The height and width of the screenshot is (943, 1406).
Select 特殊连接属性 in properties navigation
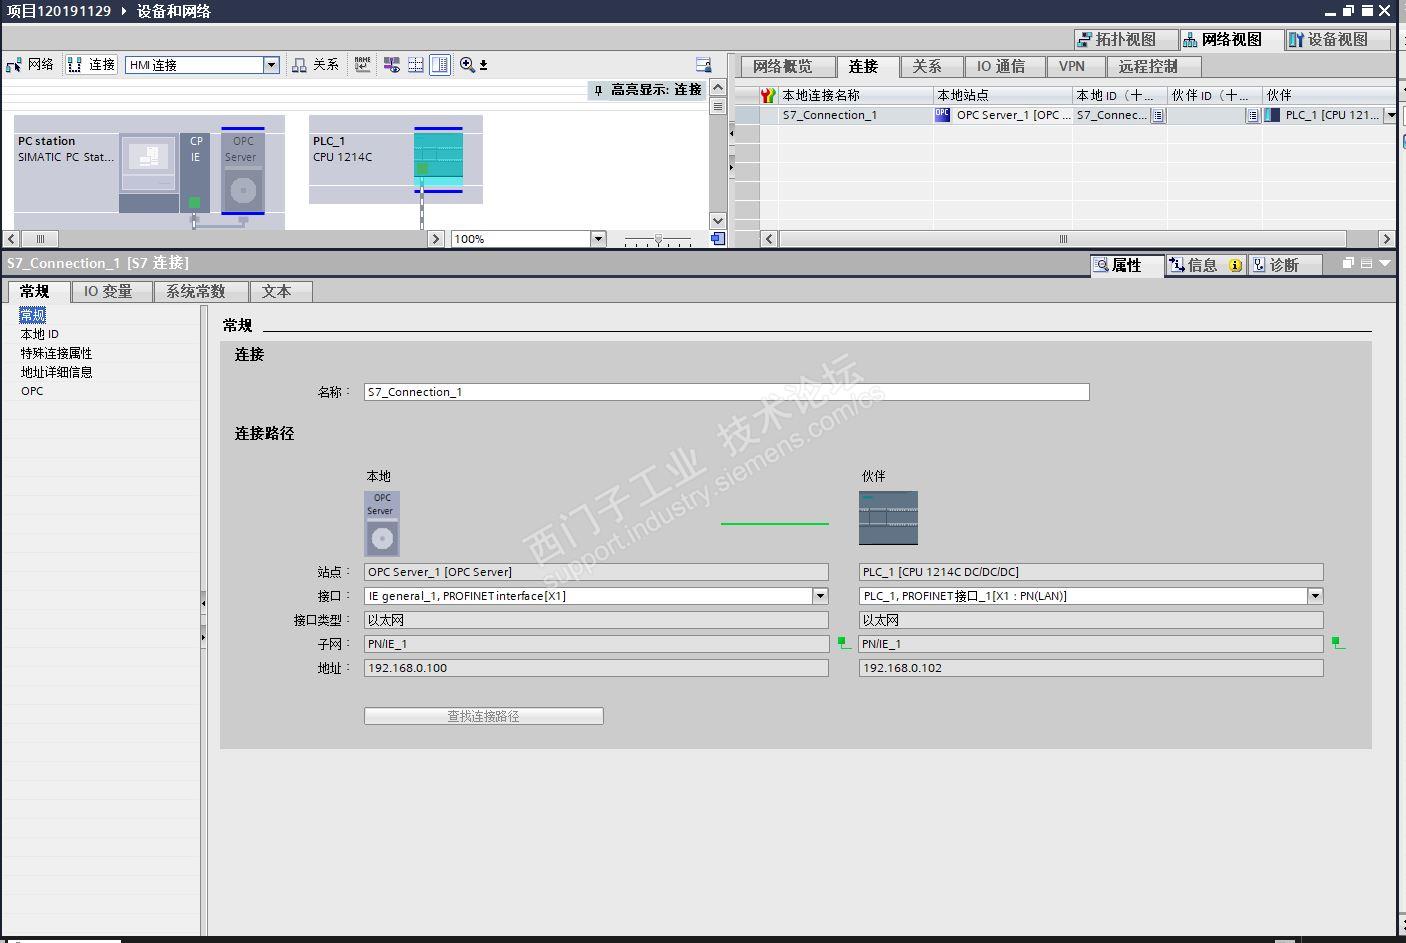click(x=56, y=353)
